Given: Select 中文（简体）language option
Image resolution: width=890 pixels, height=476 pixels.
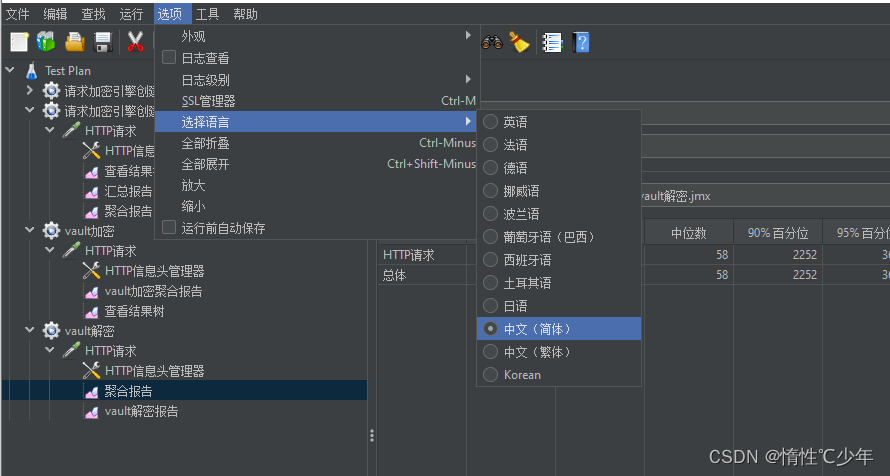Looking at the screenshot, I should click(x=559, y=328).
